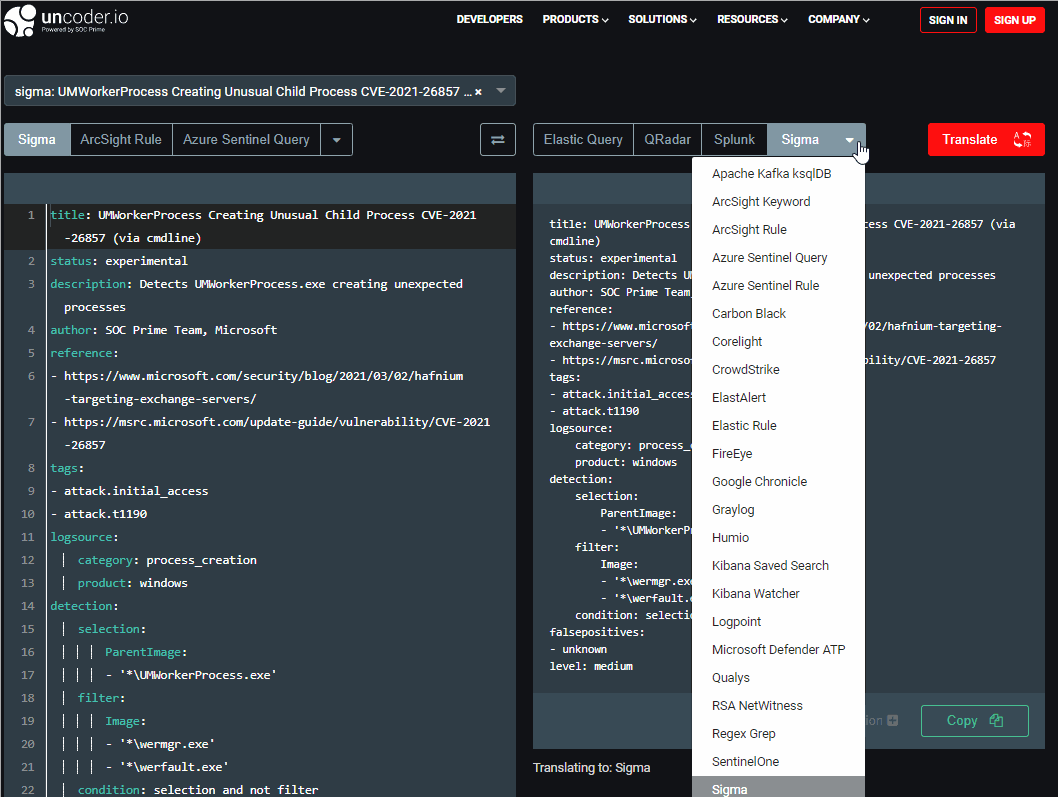Select Sigma target tab
Viewport: 1058px width, 797px height.
click(800, 140)
